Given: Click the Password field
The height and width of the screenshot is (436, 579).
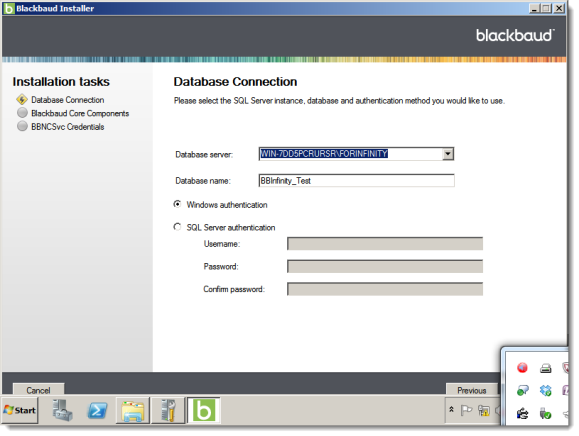Looking at the screenshot, I should [385, 266].
